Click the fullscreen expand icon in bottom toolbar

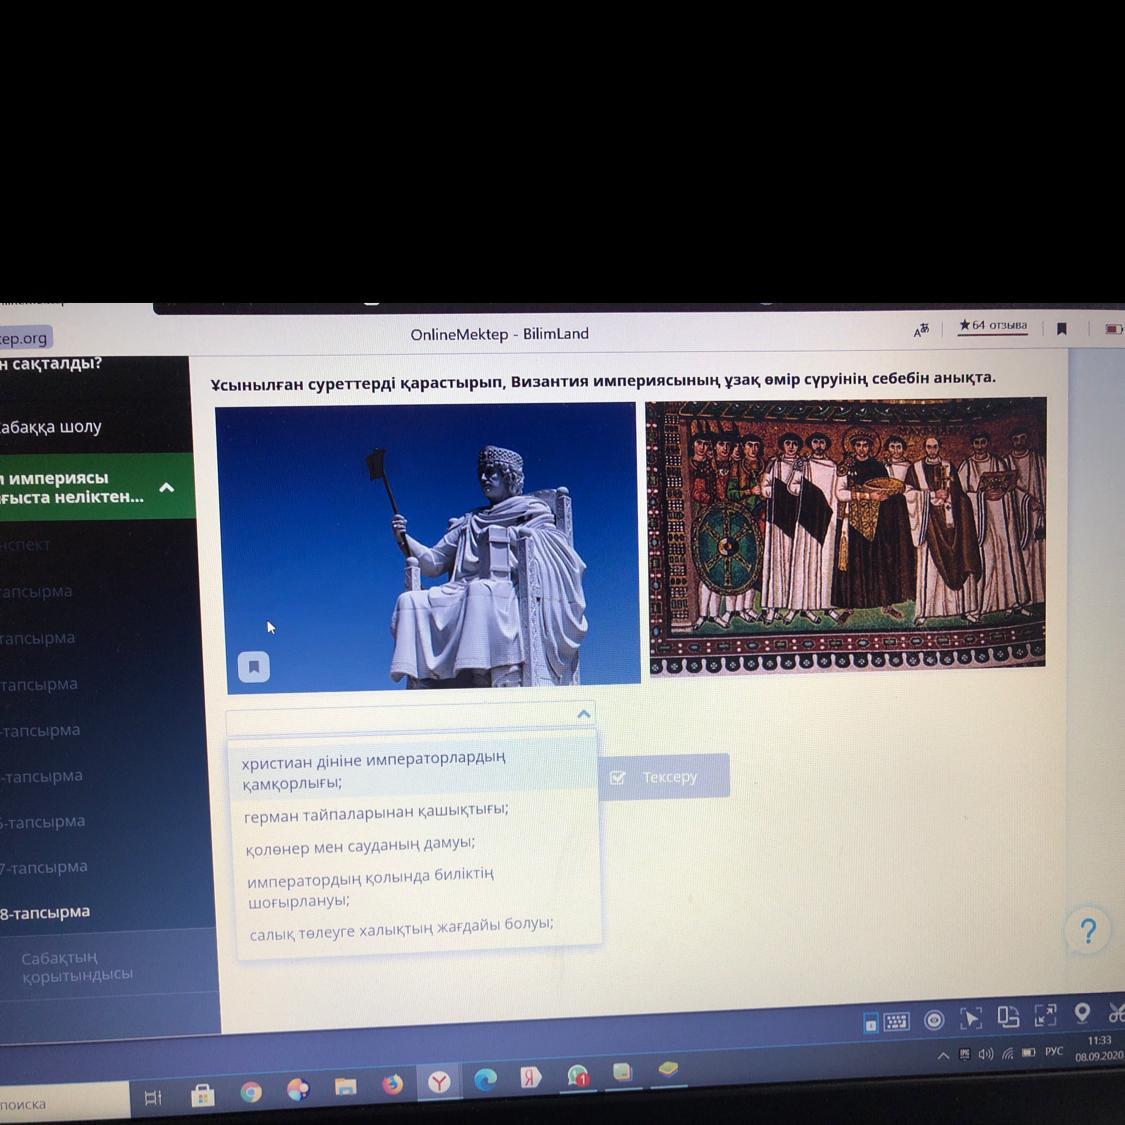pyautogui.click(x=1045, y=1015)
